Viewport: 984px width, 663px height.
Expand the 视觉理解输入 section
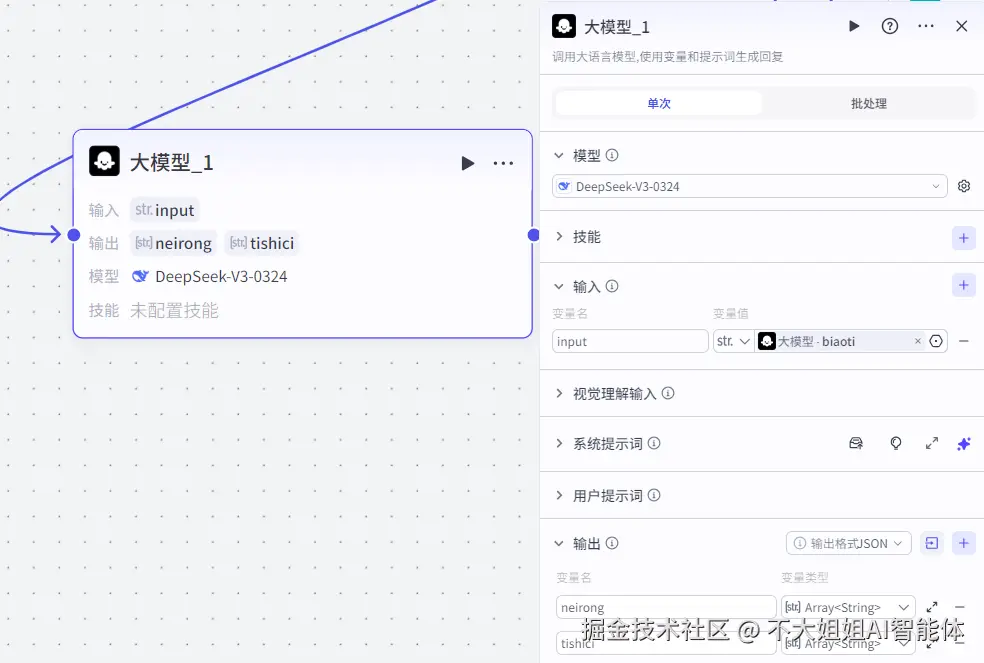[559, 394]
